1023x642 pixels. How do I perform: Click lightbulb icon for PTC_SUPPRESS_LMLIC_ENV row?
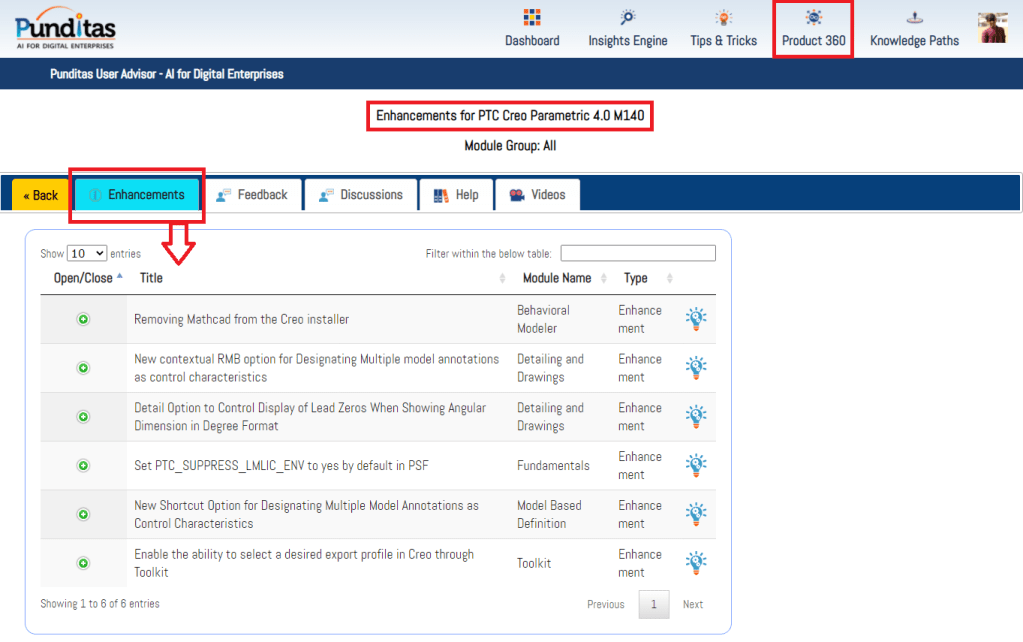pos(696,465)
